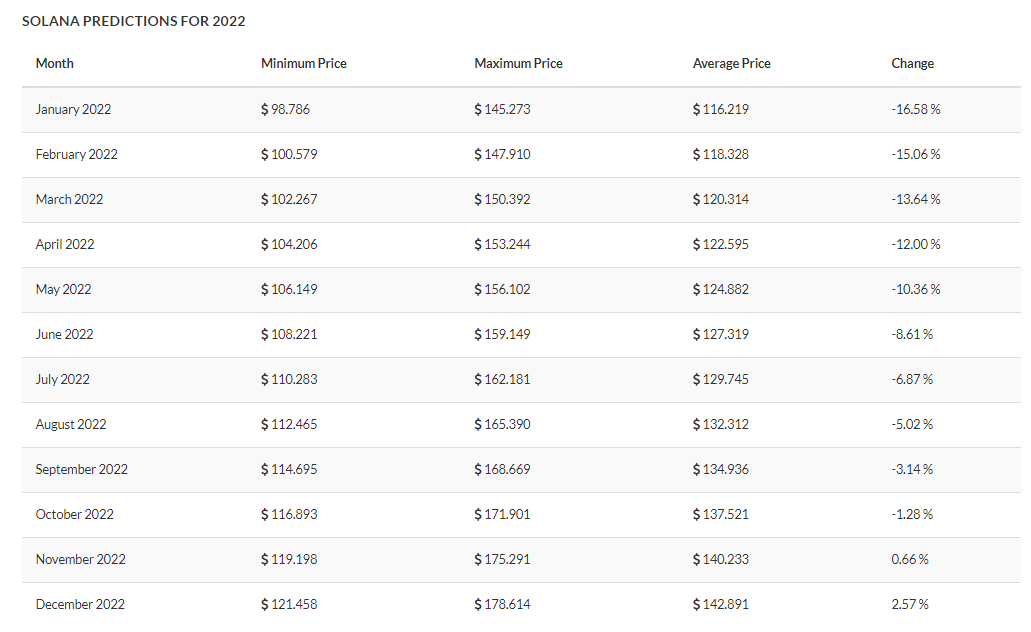Select the August 2022 row label
The width and height of the screenshot is (1031, 632).
[x=70, y=424]
